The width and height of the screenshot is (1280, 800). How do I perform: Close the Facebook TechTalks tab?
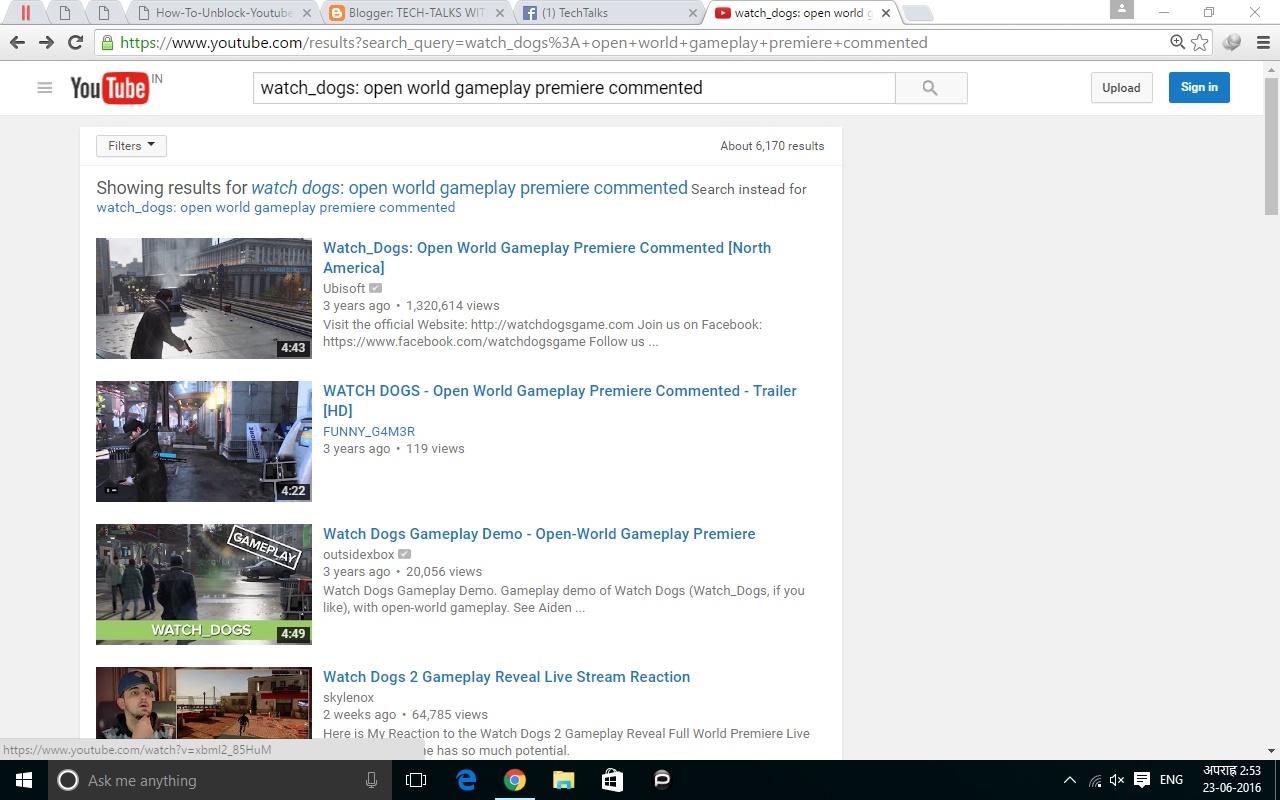coord(693,13)
